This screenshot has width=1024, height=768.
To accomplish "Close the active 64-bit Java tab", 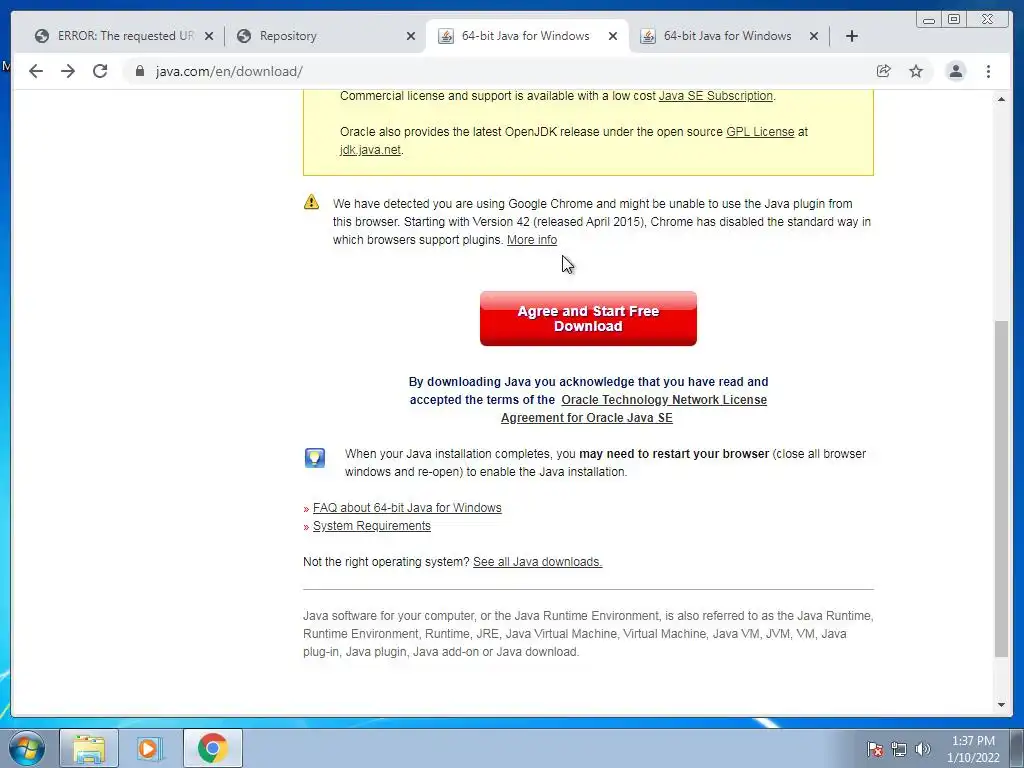I will 613,36.
